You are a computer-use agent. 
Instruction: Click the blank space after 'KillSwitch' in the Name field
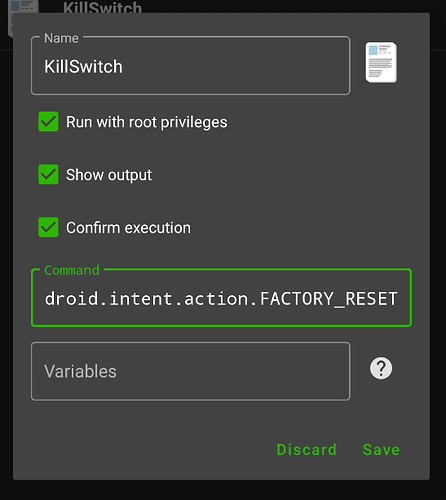point(233,67)
